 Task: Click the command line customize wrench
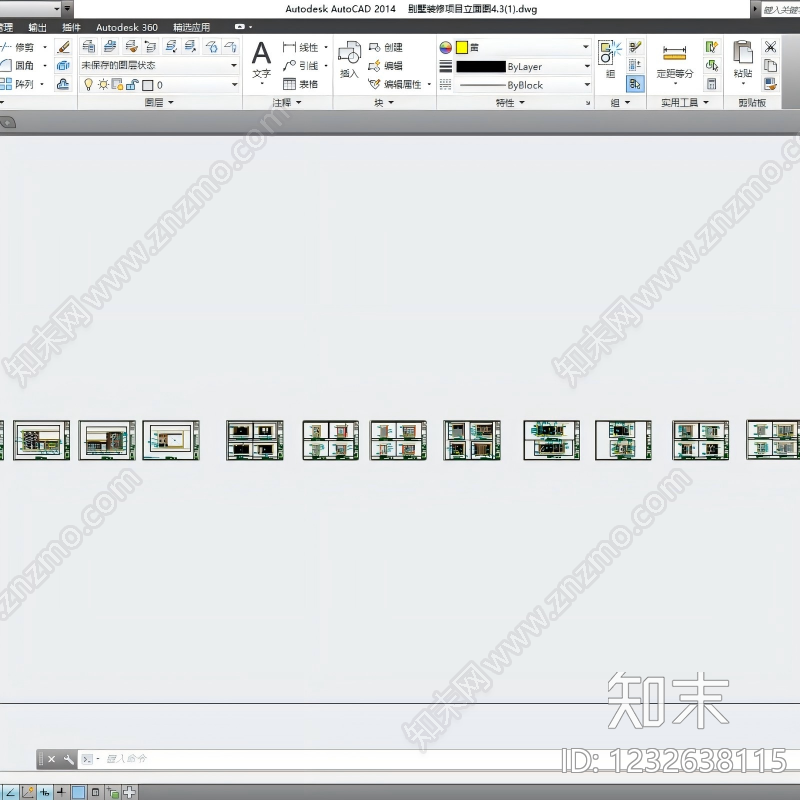coord(68,759)
